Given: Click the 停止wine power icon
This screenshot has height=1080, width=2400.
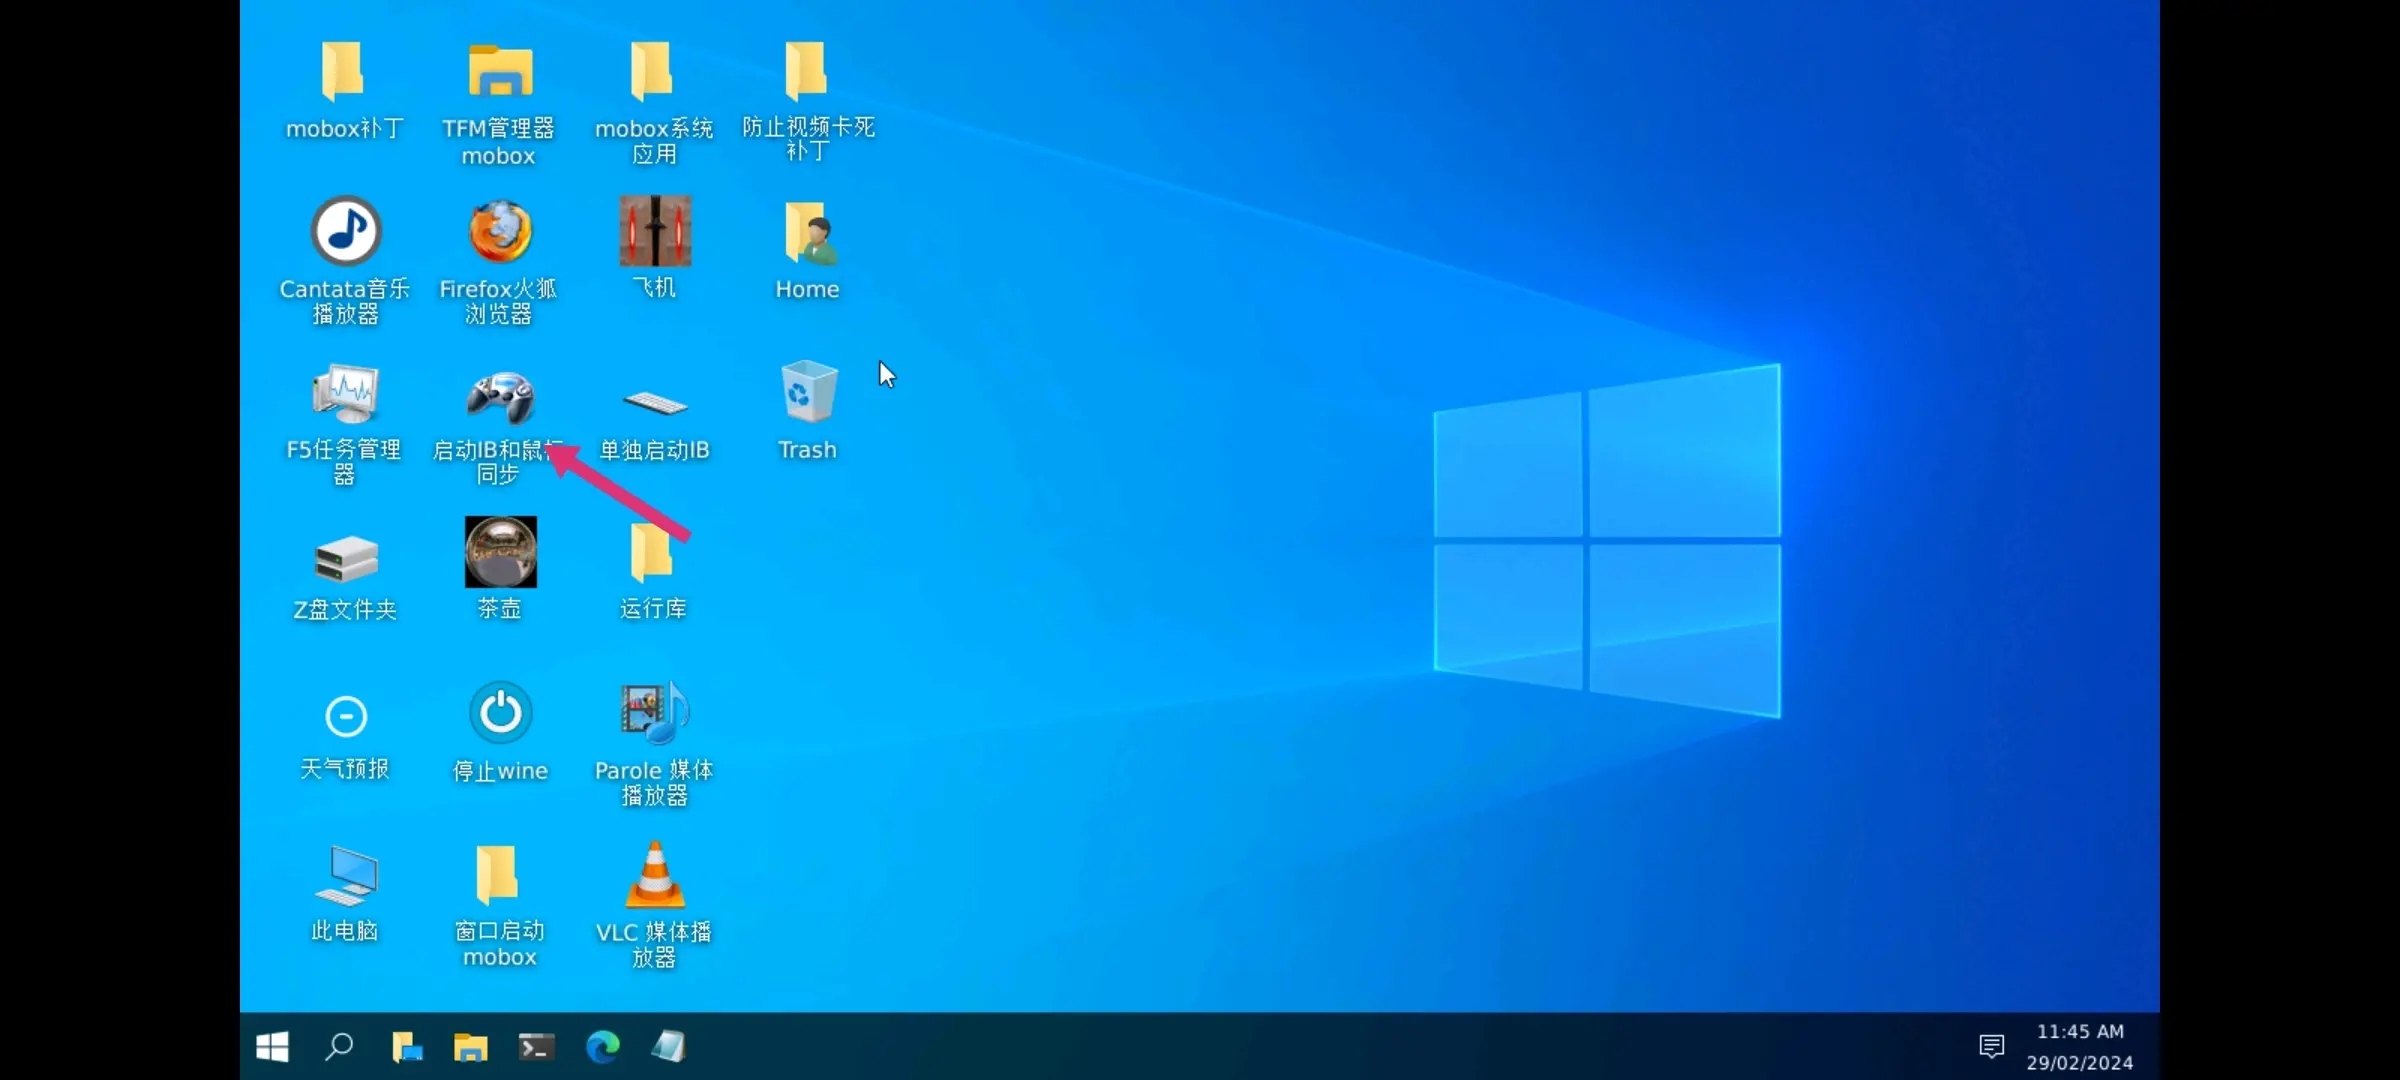Looking at the screenshot, I should point(500,714).
